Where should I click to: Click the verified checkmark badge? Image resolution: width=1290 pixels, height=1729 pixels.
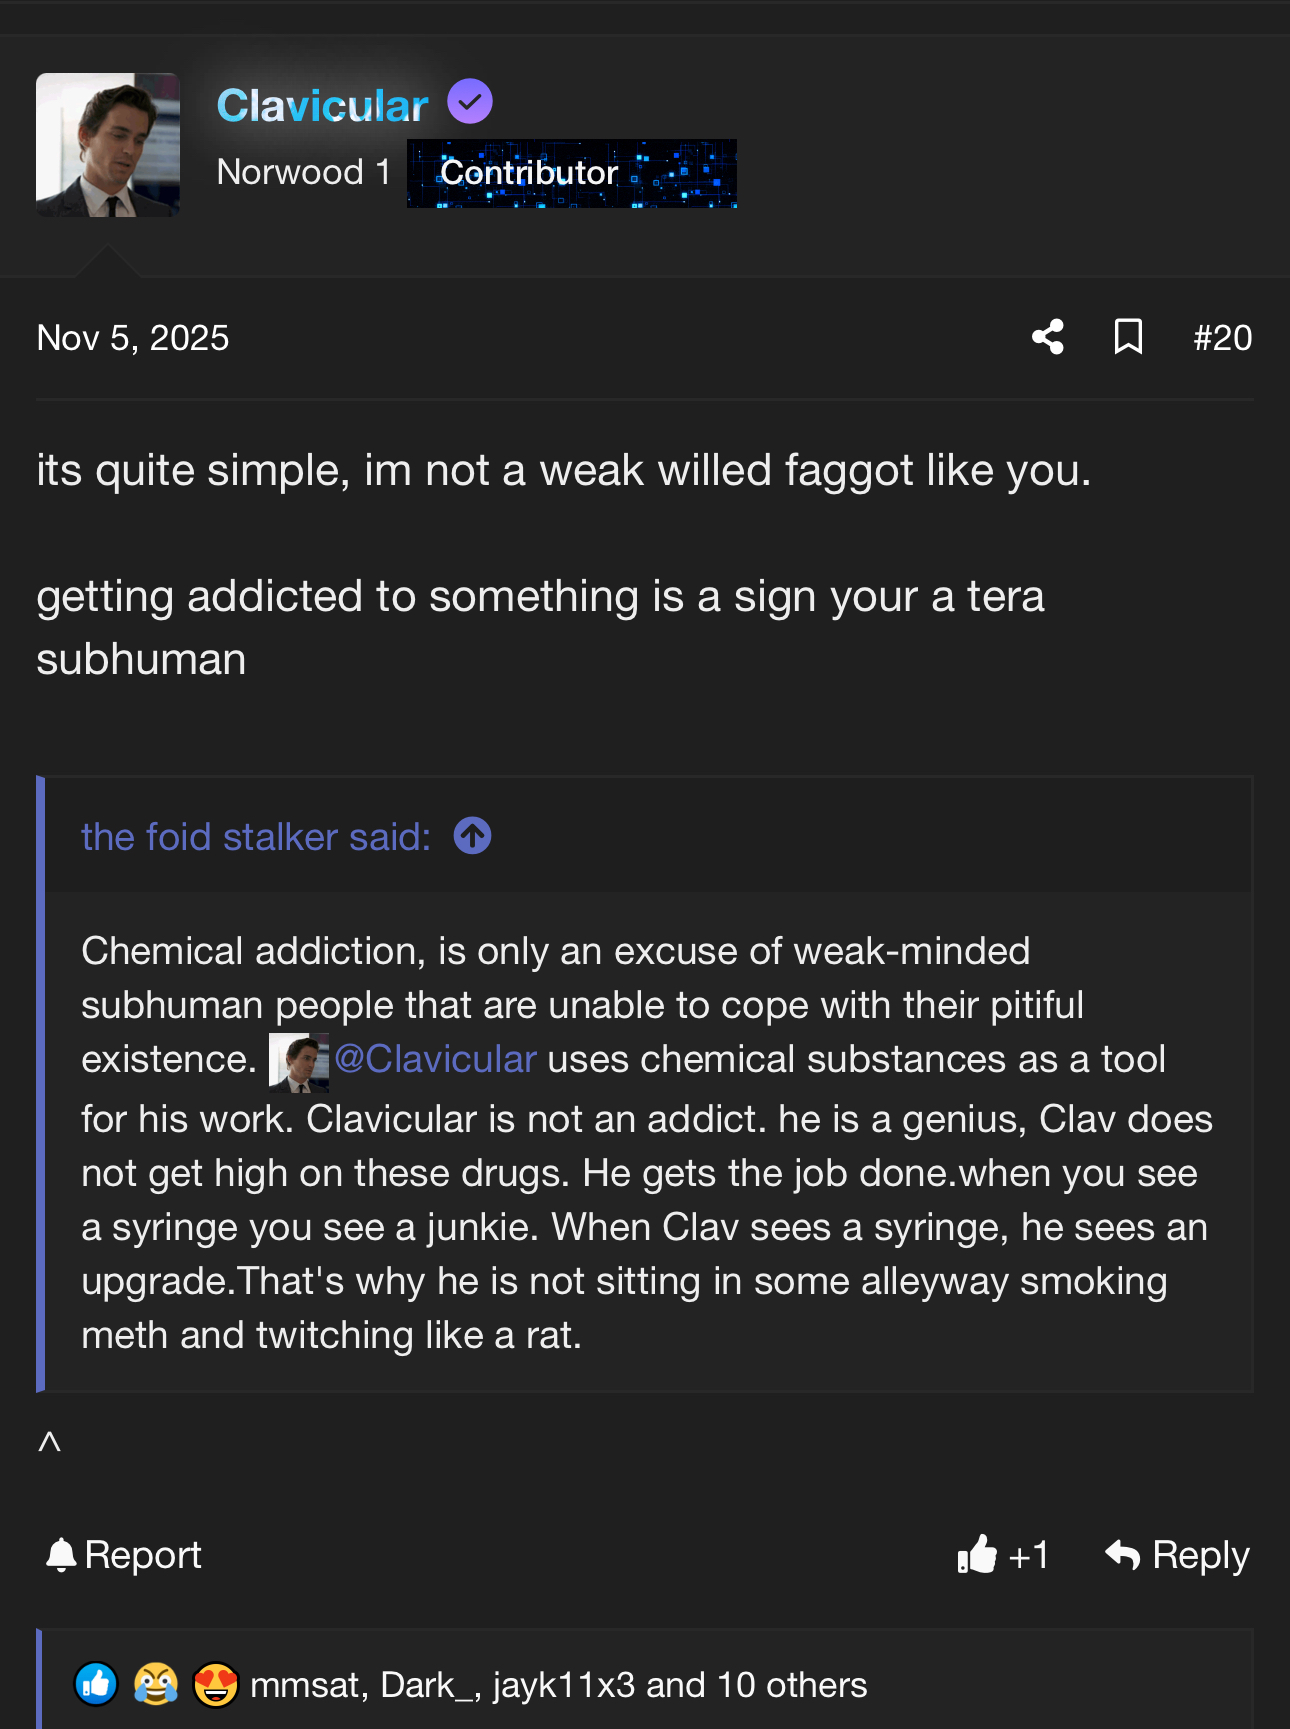(x=469, y=102)
